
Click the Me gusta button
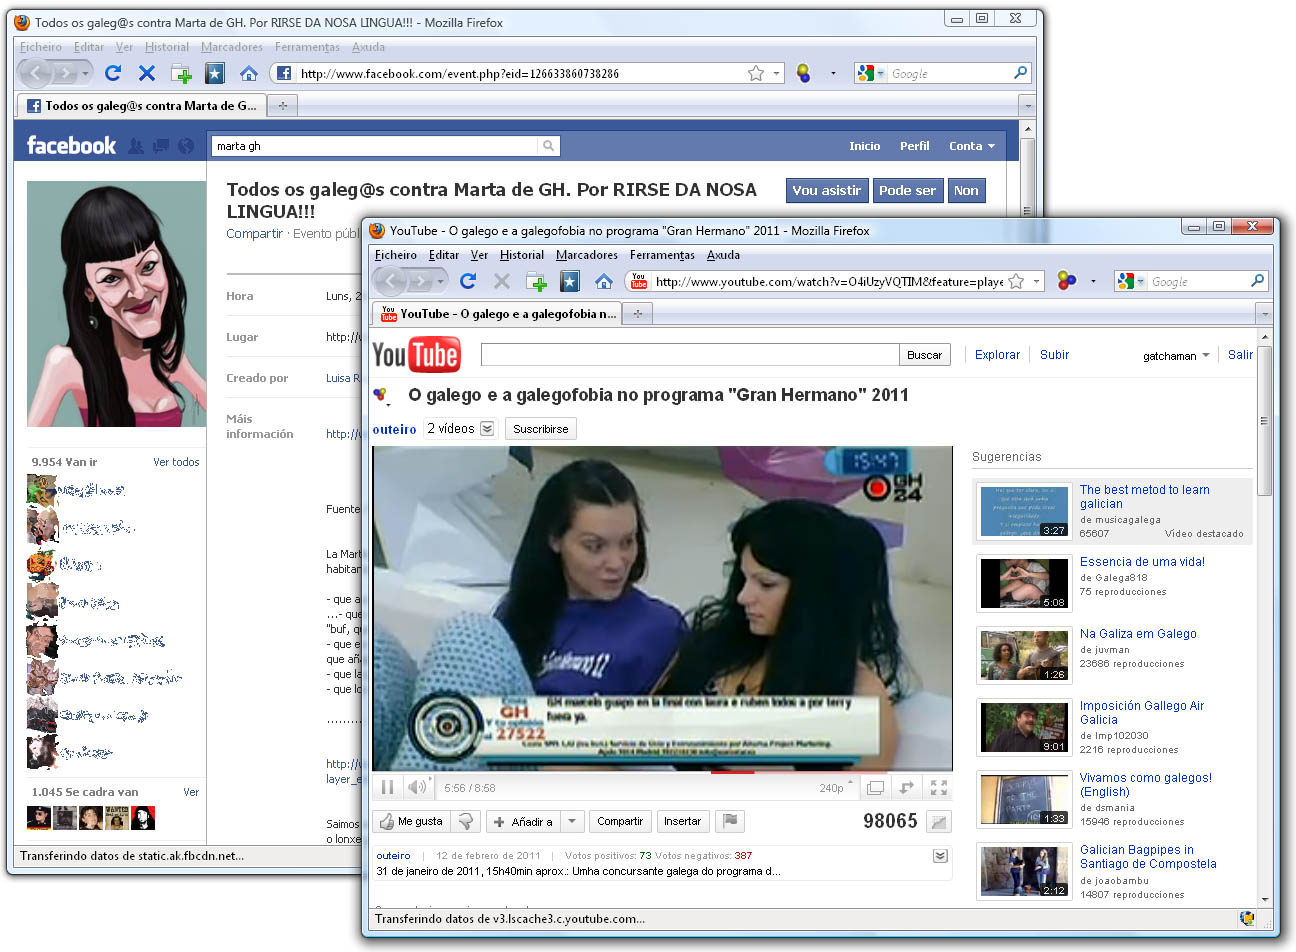point(410,821)
